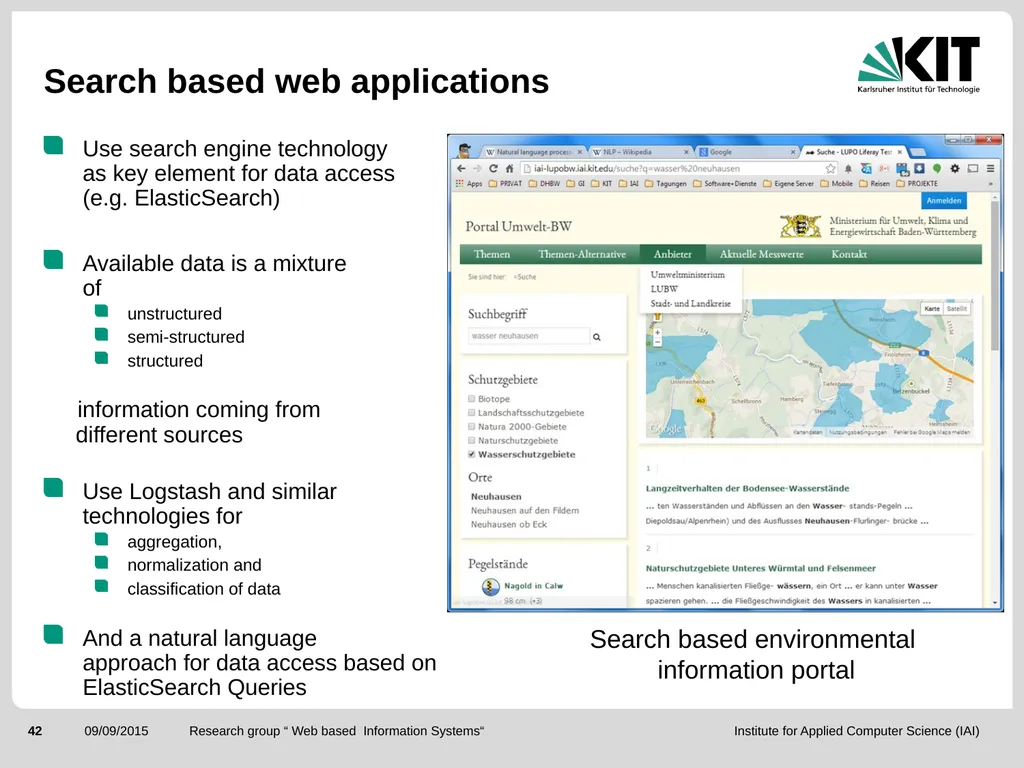The width and height of the screenshot is (1024, 768).
Task: Check the Naturschutzgebiete checkbox
Action: (472, 440)
